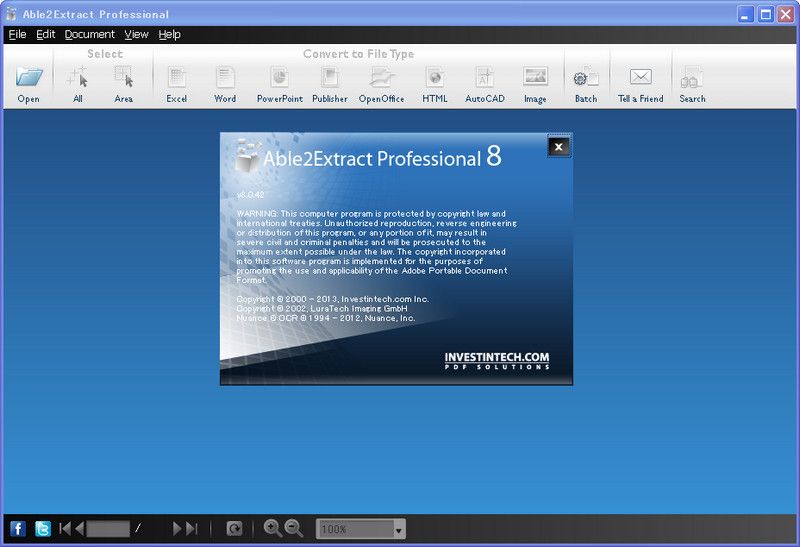This screenshot has height=547, width=800.
Task: Open the View menu
Action: (x=136, y=34)
